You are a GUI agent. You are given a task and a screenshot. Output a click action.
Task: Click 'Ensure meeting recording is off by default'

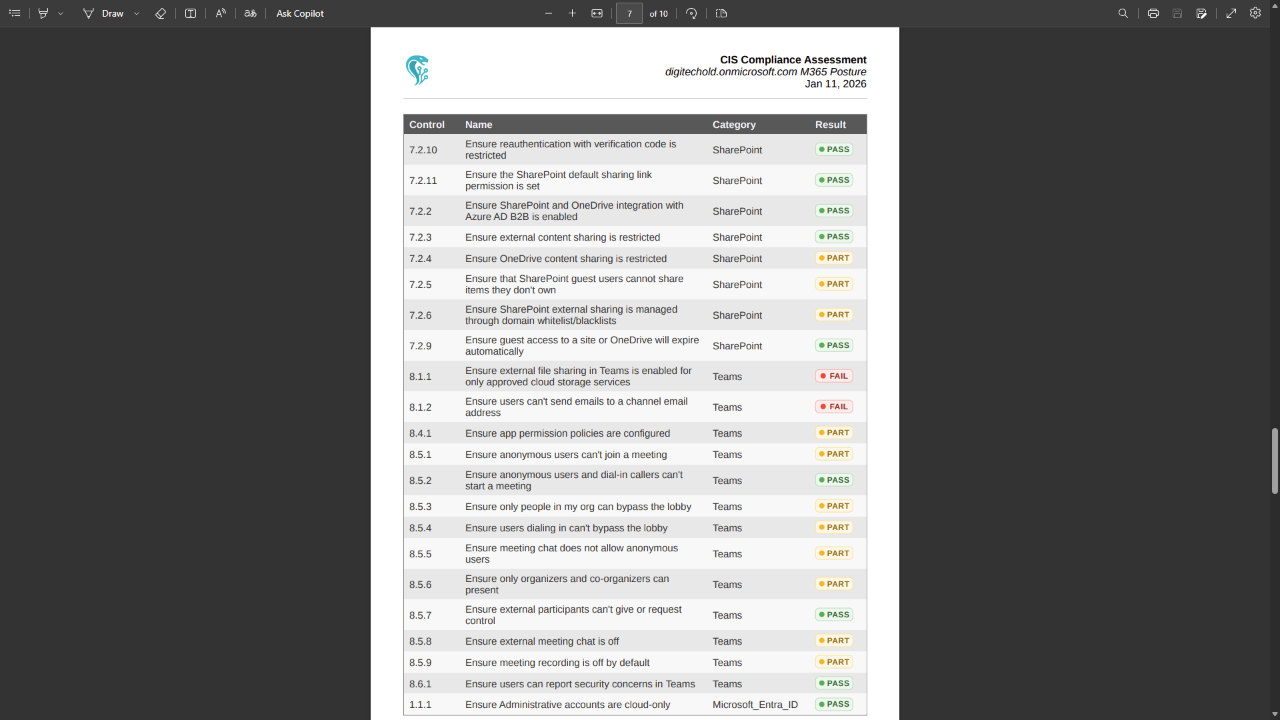[x=557, y=663]
